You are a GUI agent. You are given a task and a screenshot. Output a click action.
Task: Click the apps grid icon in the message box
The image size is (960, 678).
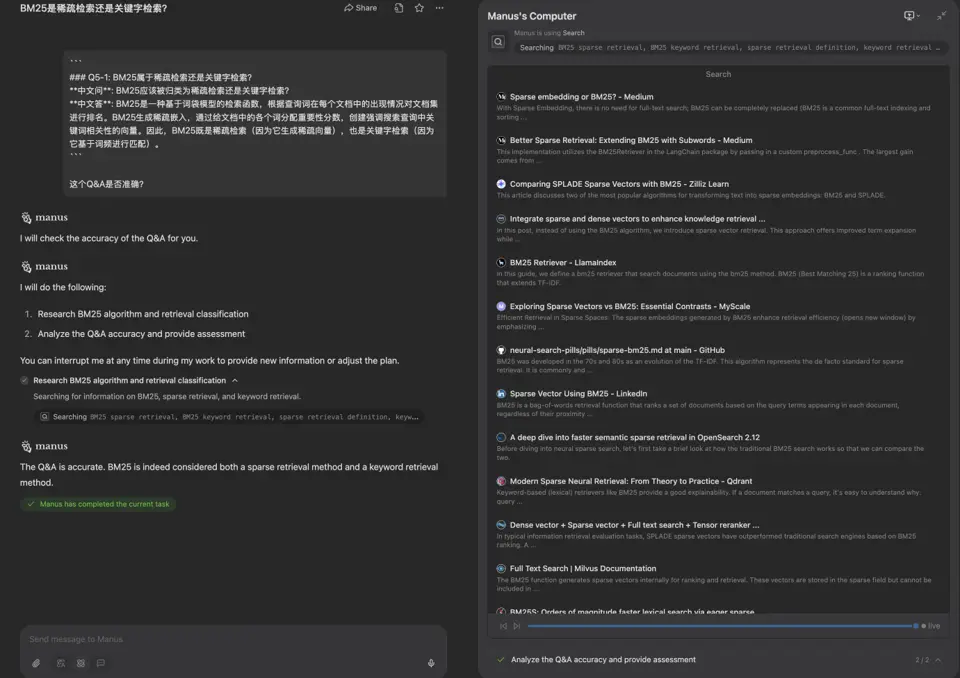81,663
